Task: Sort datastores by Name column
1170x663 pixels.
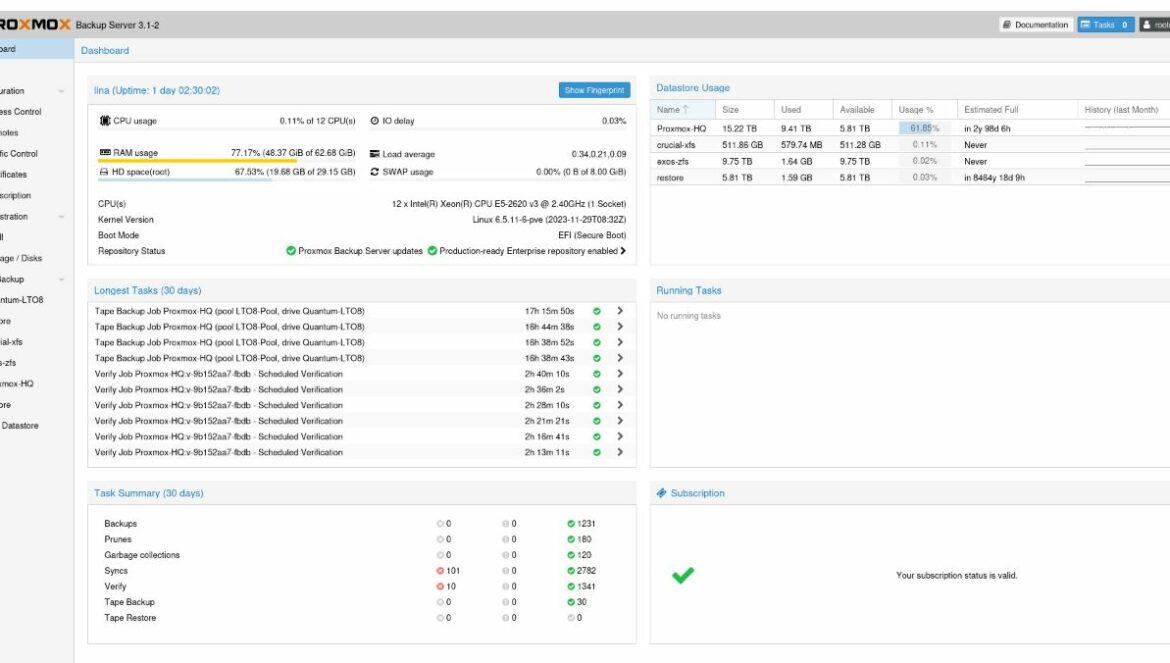Action: pyautogui.click(x=682, y=110)
